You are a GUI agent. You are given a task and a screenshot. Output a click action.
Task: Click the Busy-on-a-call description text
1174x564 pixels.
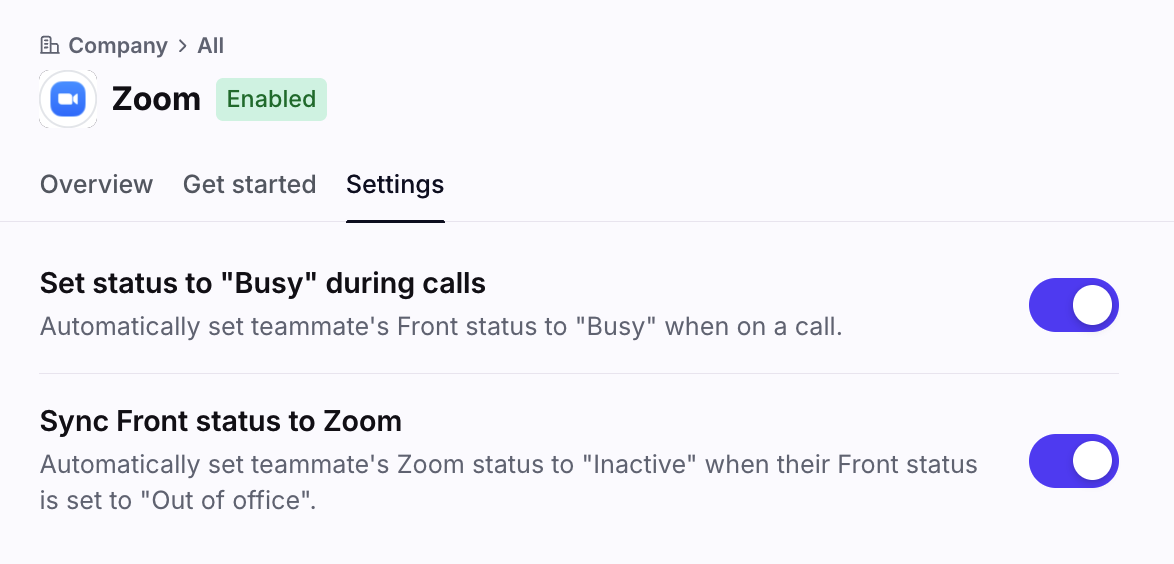pyautogui.click(x=440, y=327)
